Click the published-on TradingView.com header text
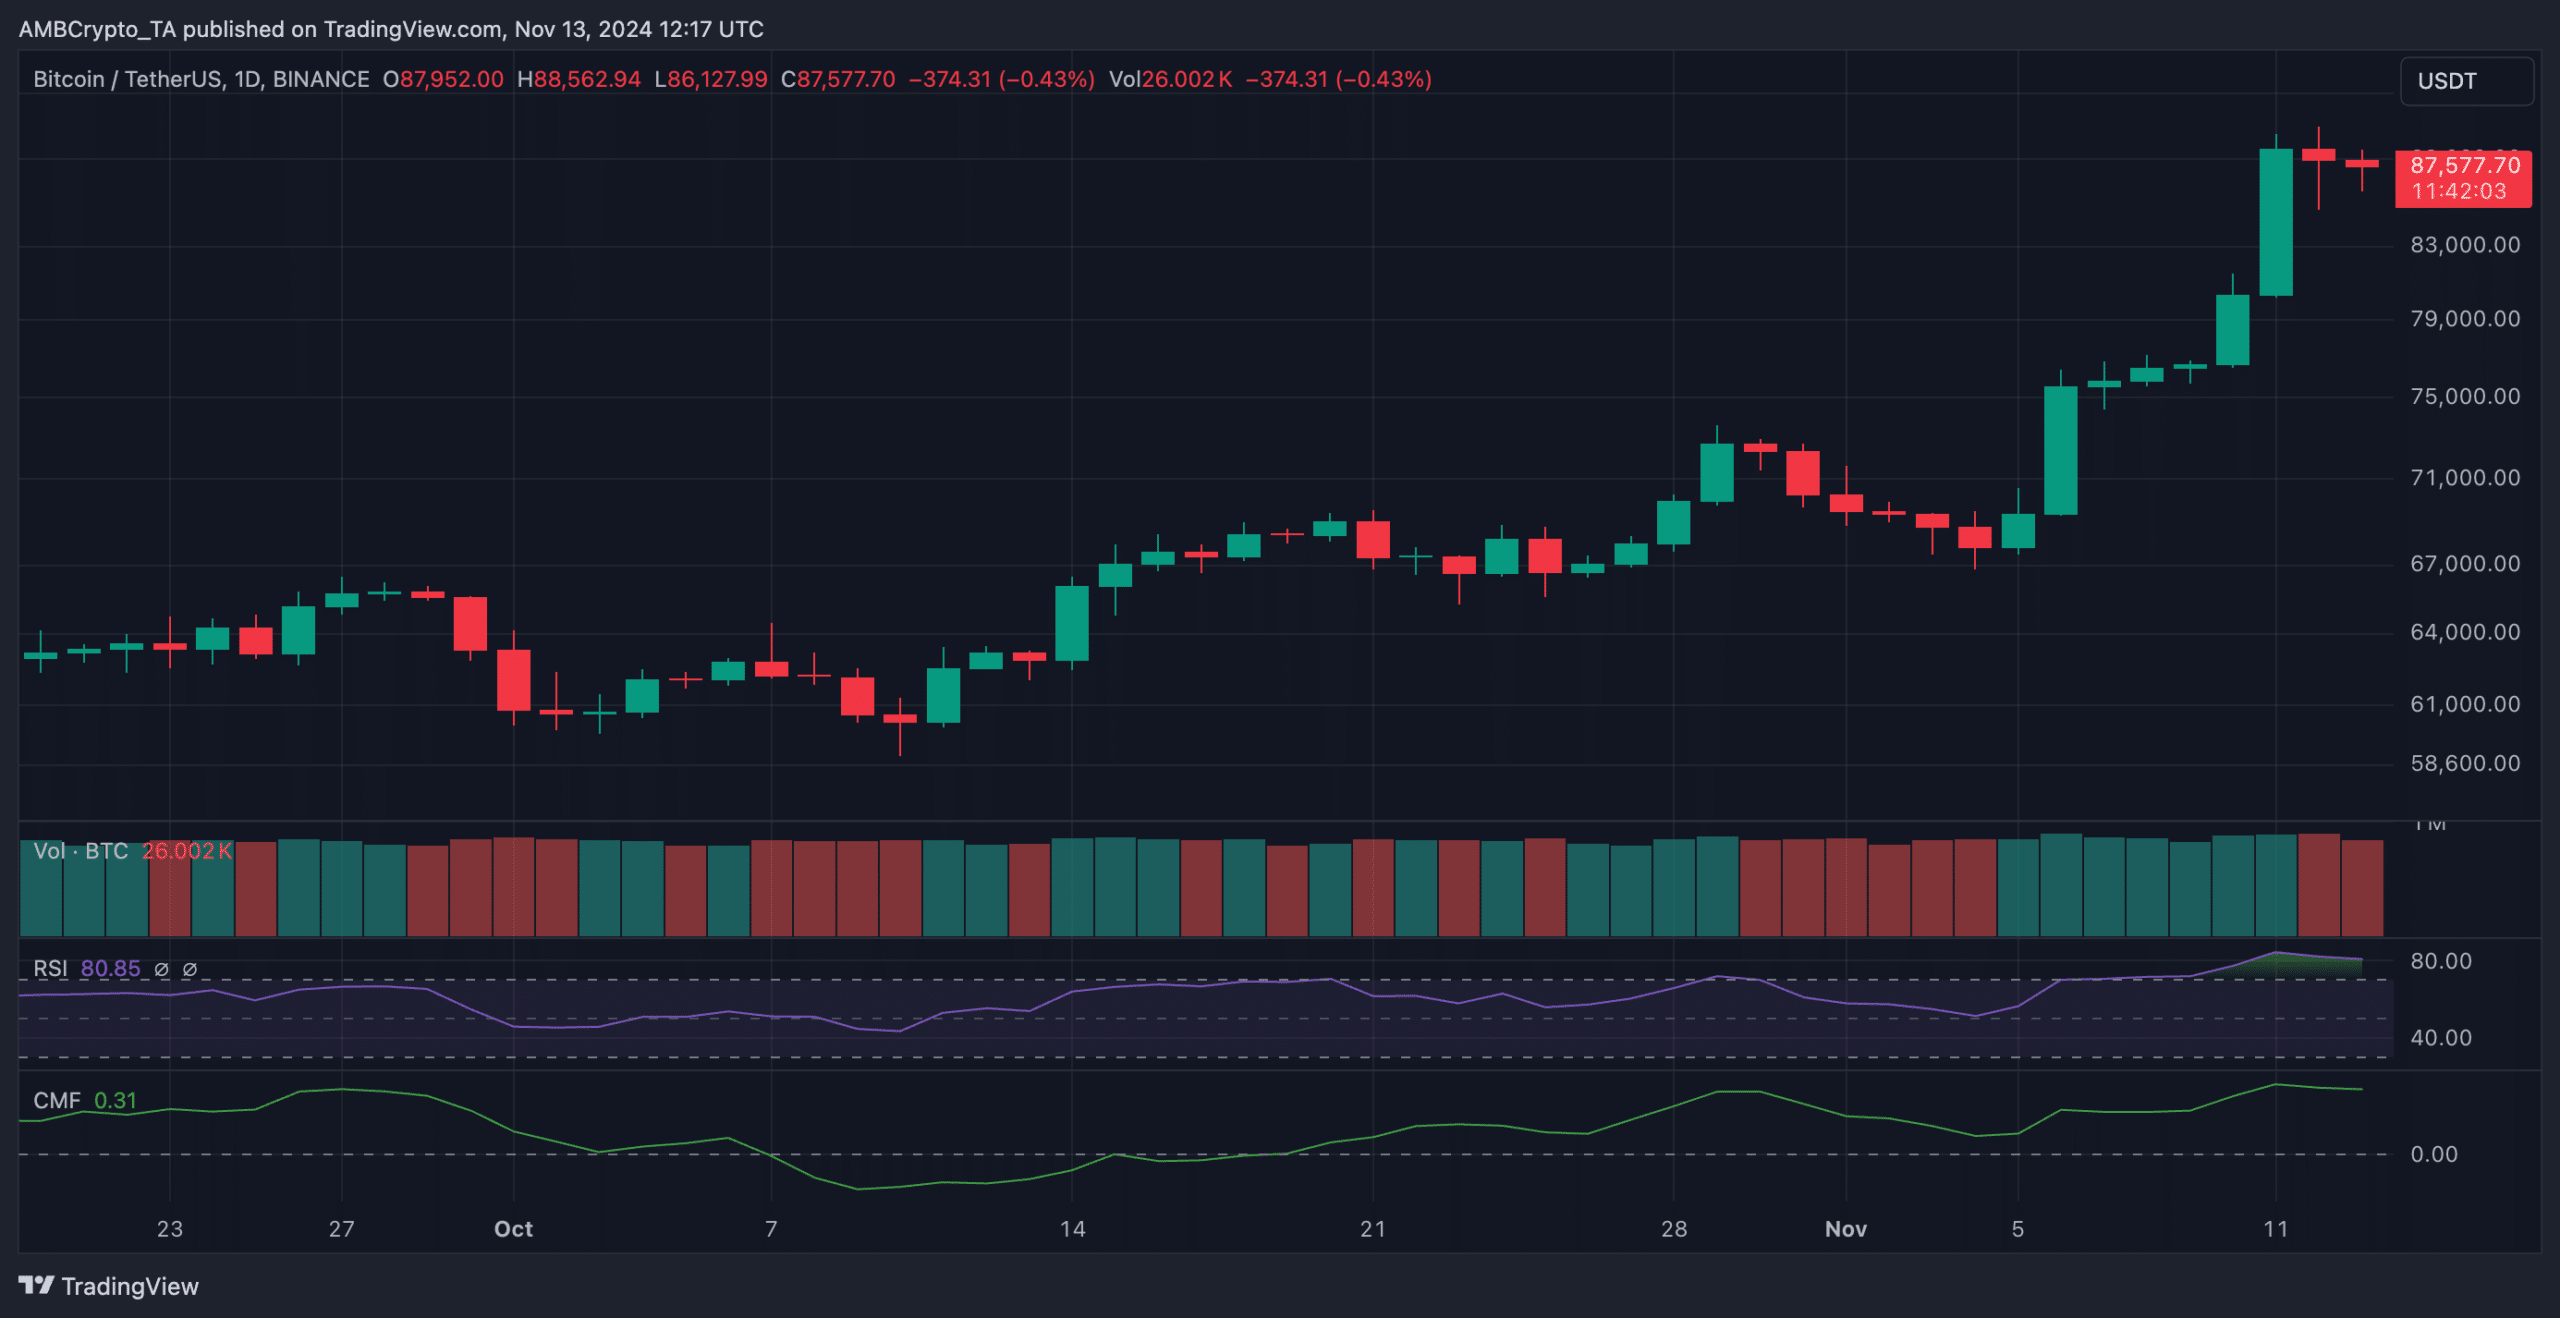 (x=391, y=29)
